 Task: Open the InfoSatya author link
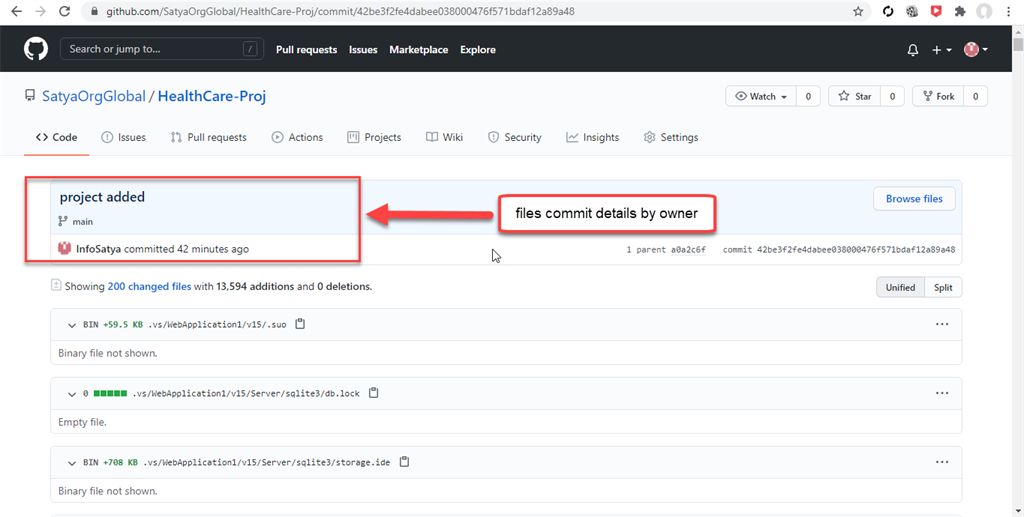click(x=99, y=249)
